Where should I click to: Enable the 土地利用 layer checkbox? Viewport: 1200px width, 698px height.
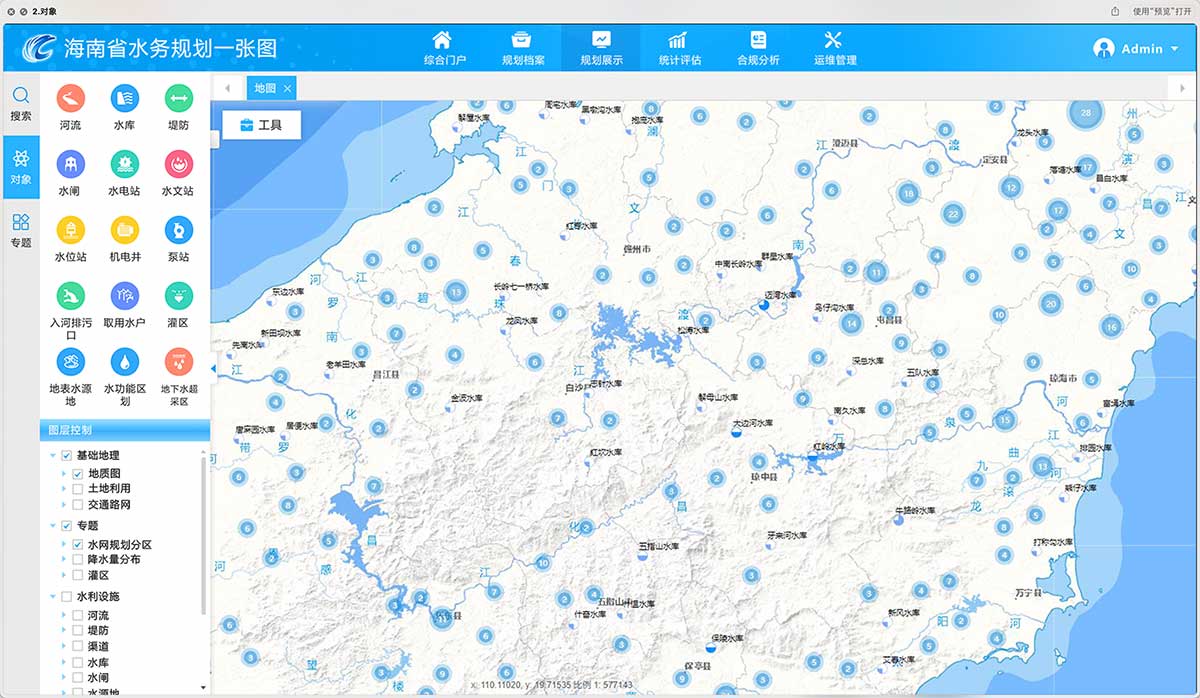(x=78, y=489)
